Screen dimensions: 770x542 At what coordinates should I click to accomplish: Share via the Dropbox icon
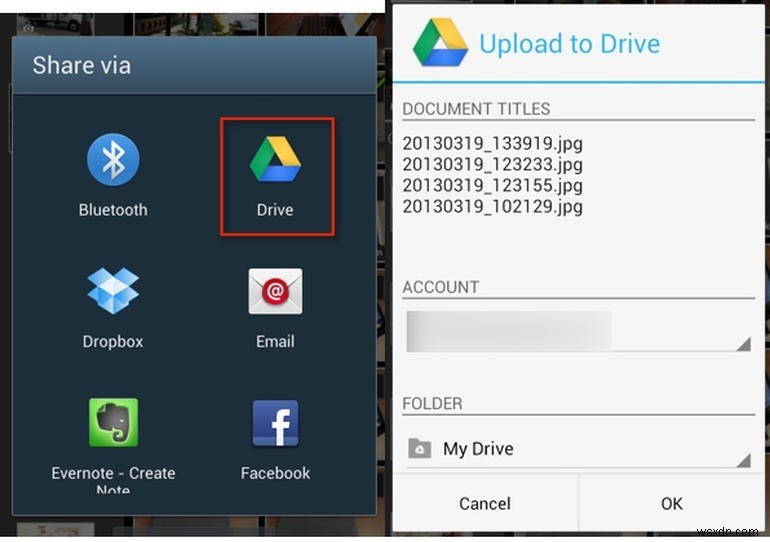113,291
